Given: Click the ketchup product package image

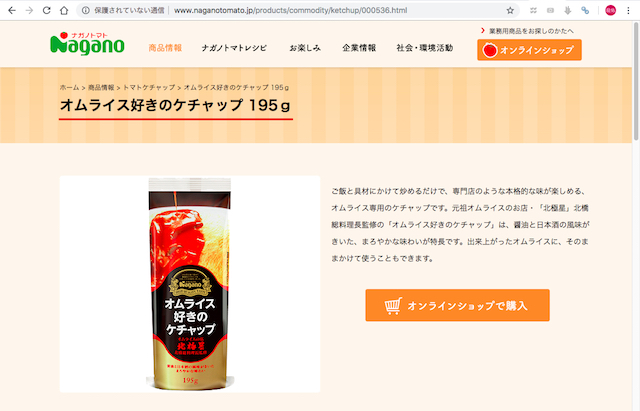Looking at the screenshot, I should coord(190,284).
